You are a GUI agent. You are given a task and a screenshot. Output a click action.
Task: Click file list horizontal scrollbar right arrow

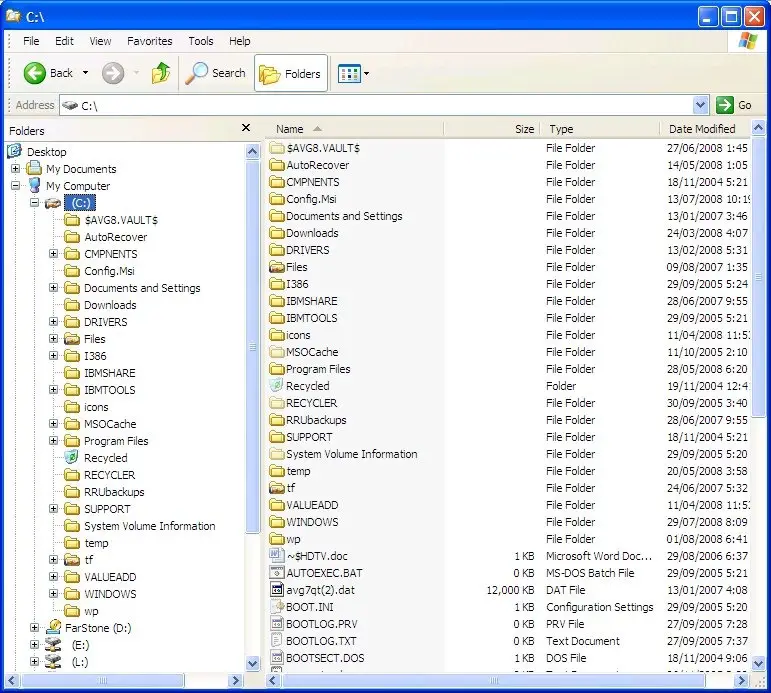click(742, 681)
